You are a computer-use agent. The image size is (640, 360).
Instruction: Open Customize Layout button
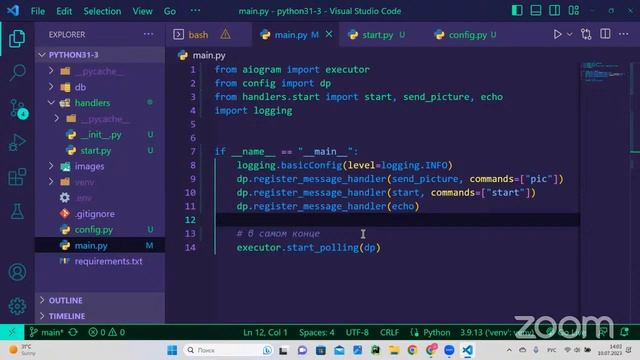point(573,10)
